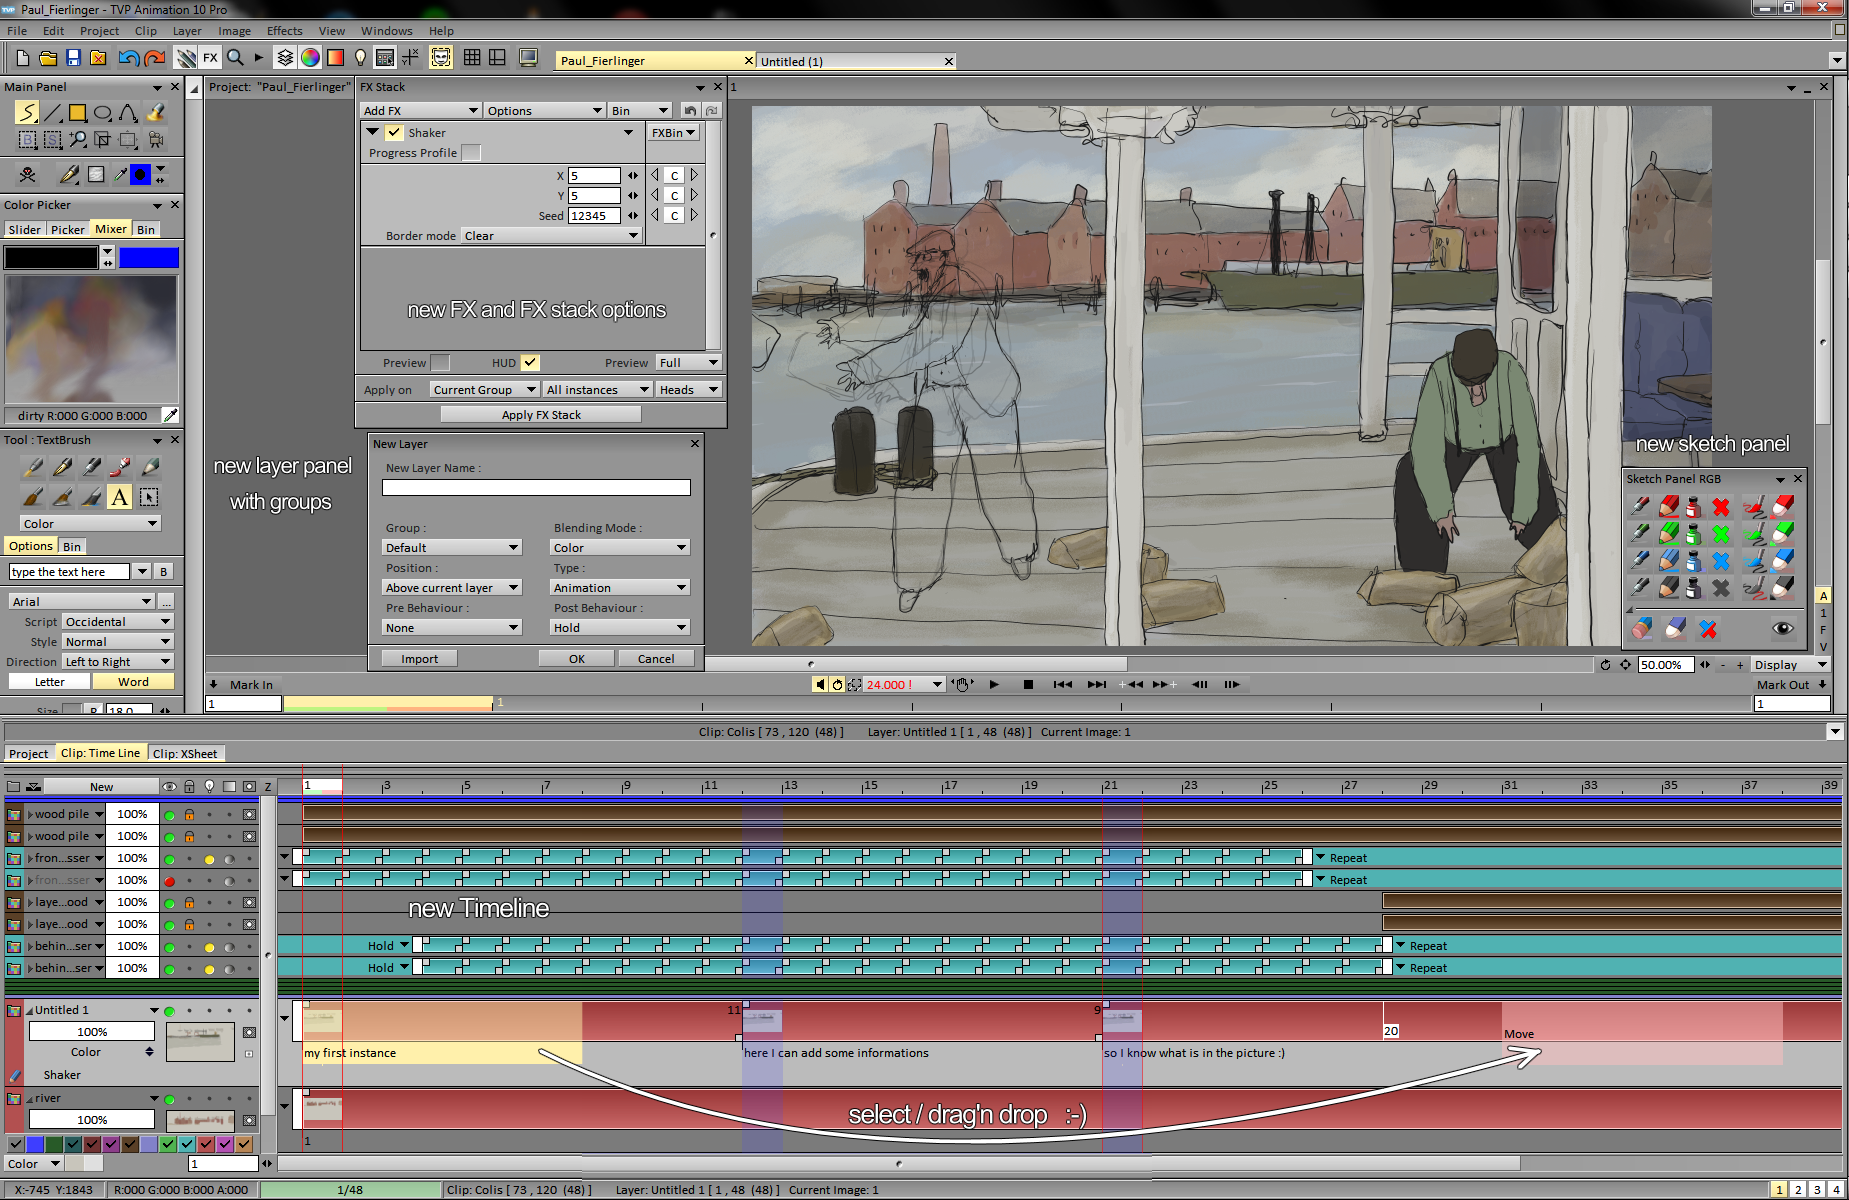Toggle the HUD checkbox in FX Stack

[x=530, y=362]
